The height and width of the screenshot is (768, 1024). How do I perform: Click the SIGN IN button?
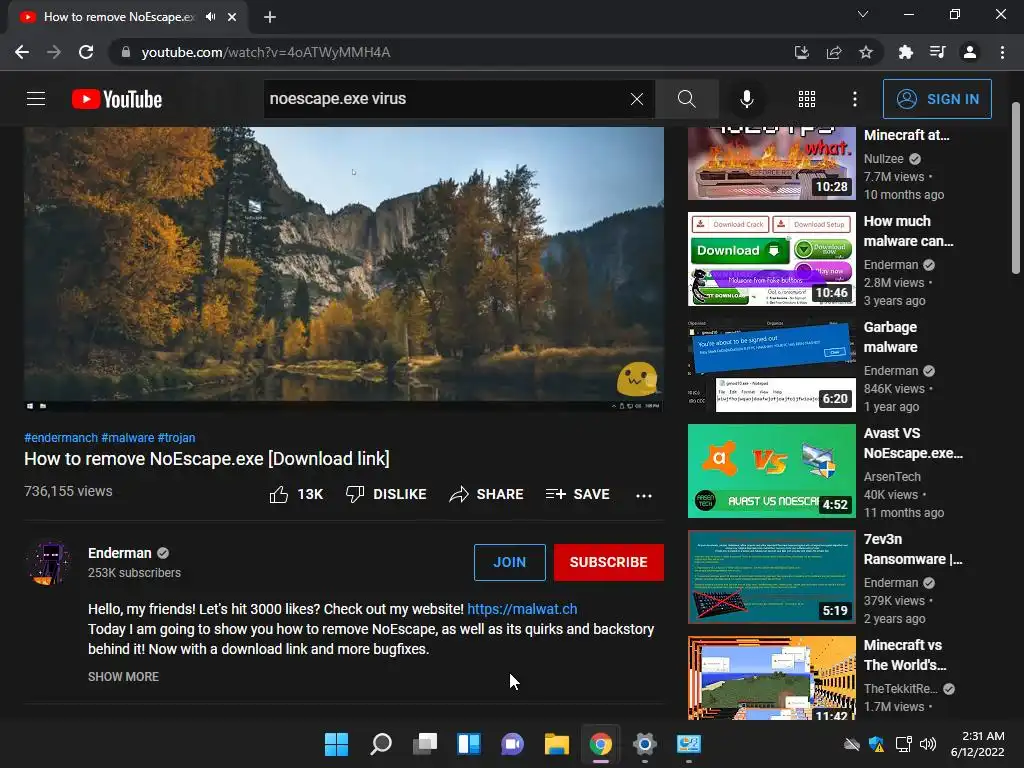[x=937, y=99]
